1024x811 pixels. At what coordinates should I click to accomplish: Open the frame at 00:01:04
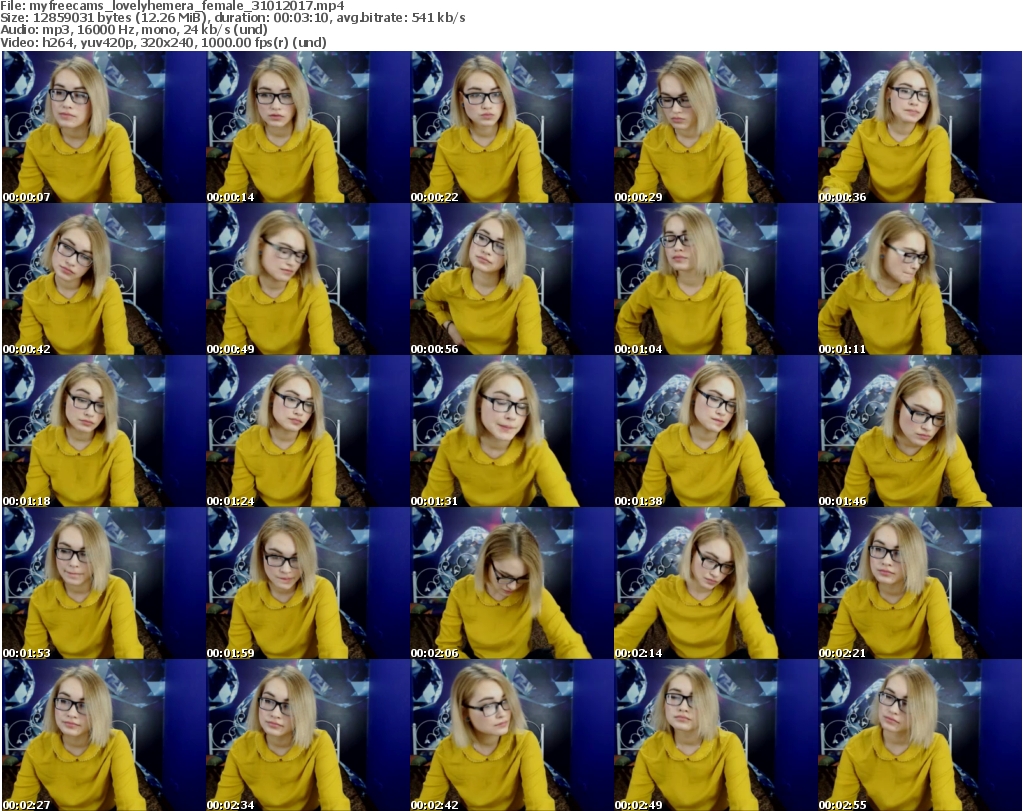[x=716, y=279]
